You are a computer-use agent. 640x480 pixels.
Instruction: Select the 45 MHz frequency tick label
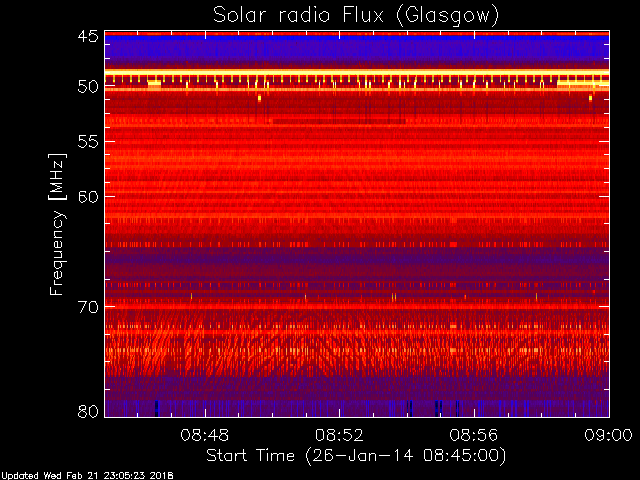88,36
